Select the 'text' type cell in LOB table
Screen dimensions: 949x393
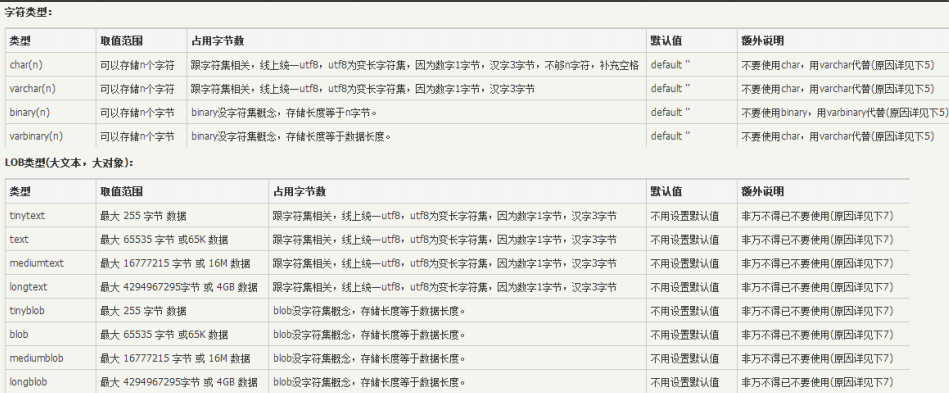point(19,239)
